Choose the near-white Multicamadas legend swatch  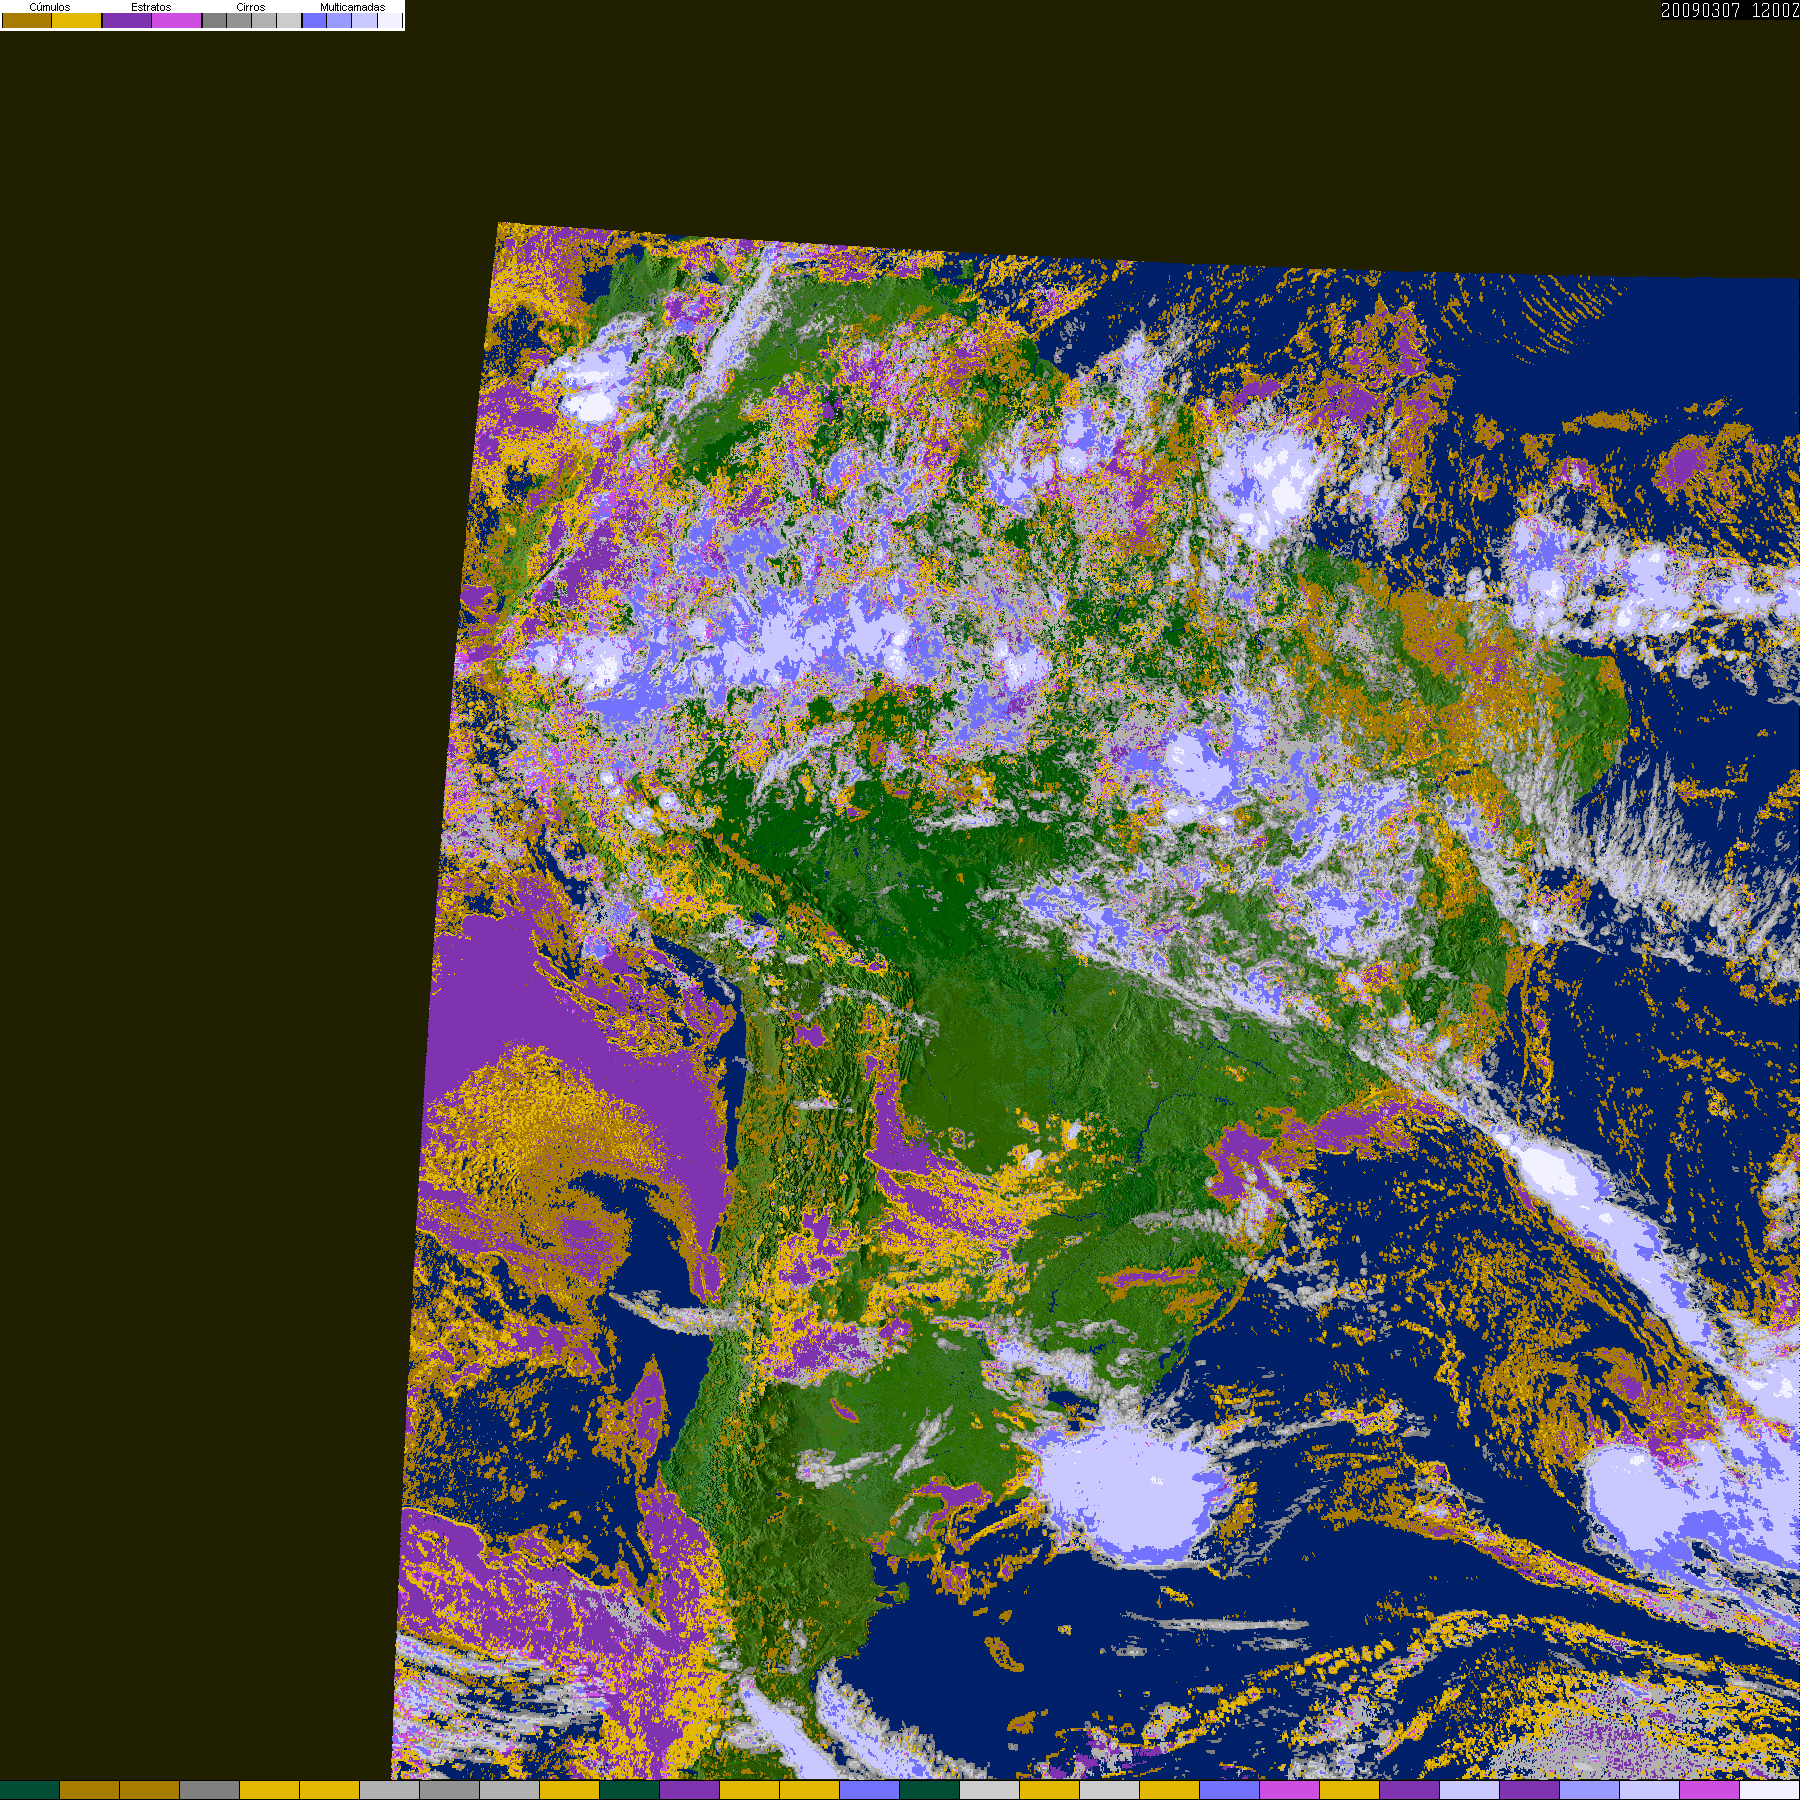[390, 20]
